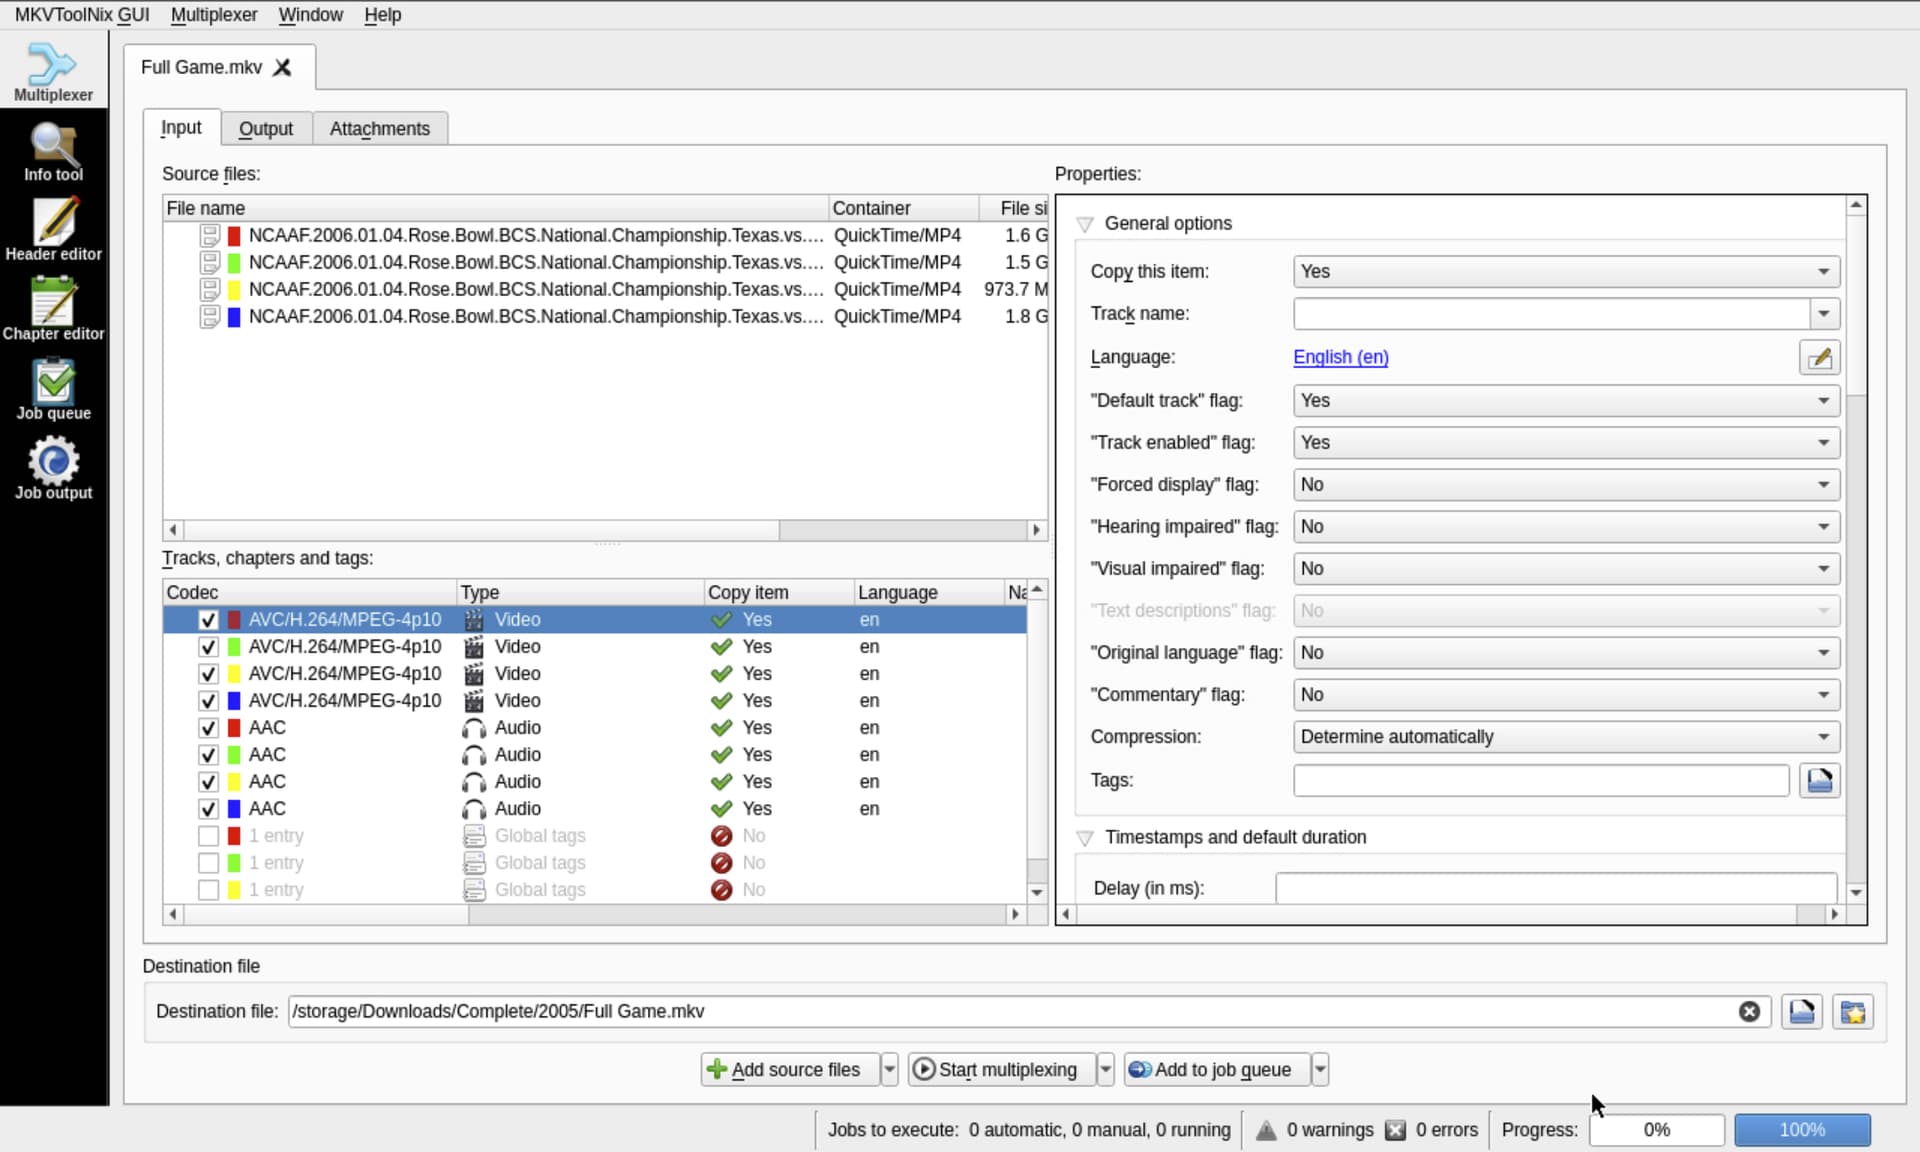The height and width of the screenshot is (1152, 1920).
Task: Open the Forced display flag dropdown
Action: click(1566, 485)
